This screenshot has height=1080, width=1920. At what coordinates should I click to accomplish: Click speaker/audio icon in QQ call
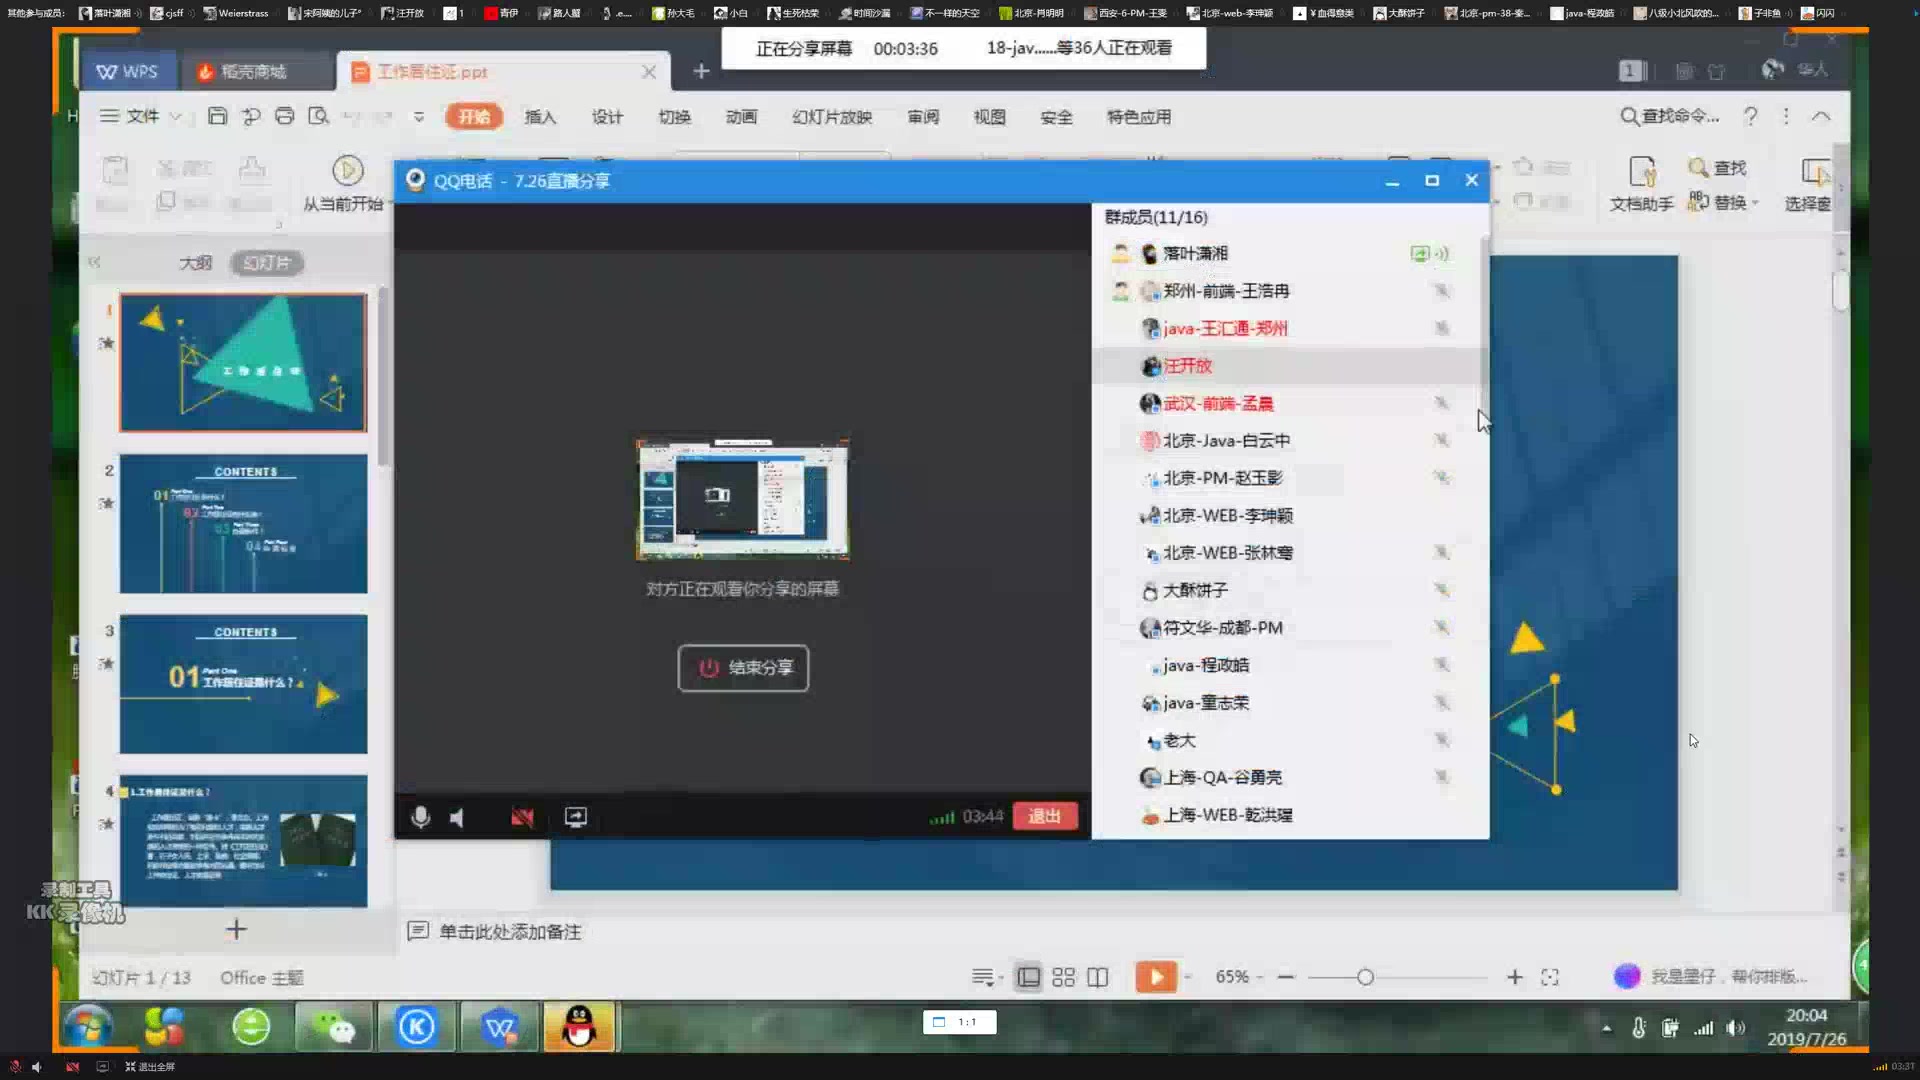(458, 816)
